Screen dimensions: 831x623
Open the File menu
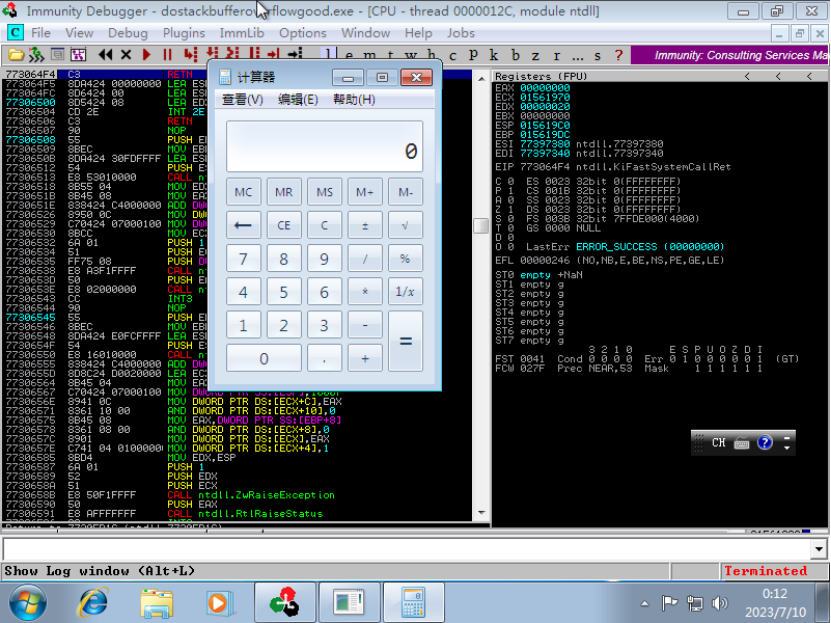point(41,33)
